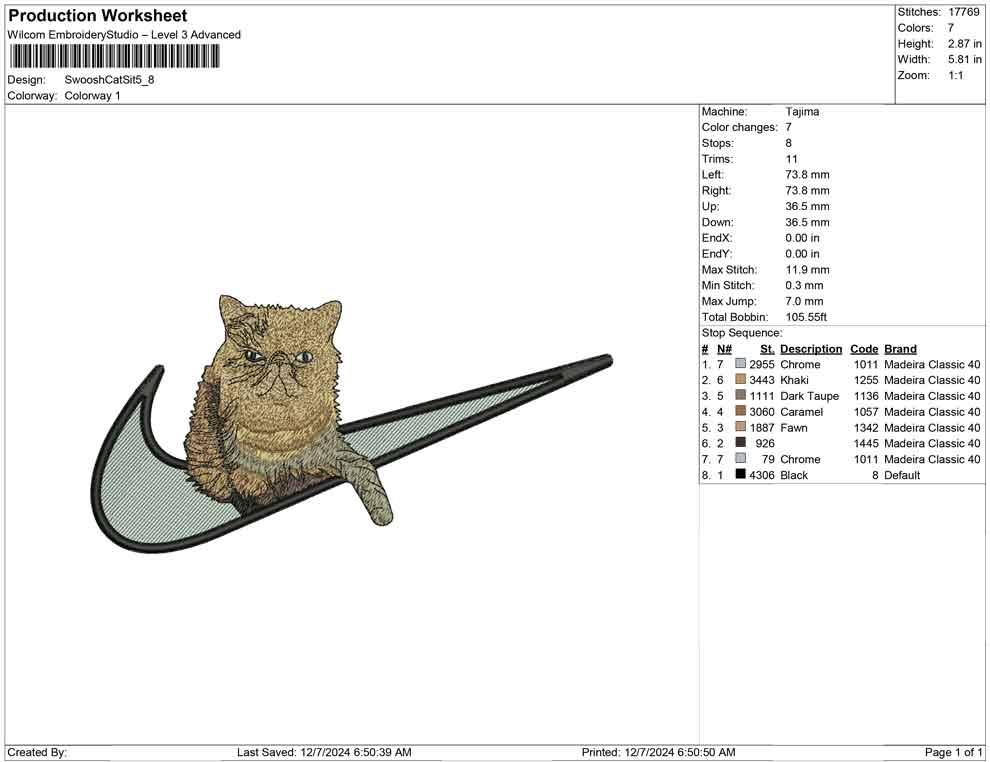This screenshot has height=762, width=990.
Task: Click the Max Jump value 7.0 mm
Action: click(x=804, y=301)
